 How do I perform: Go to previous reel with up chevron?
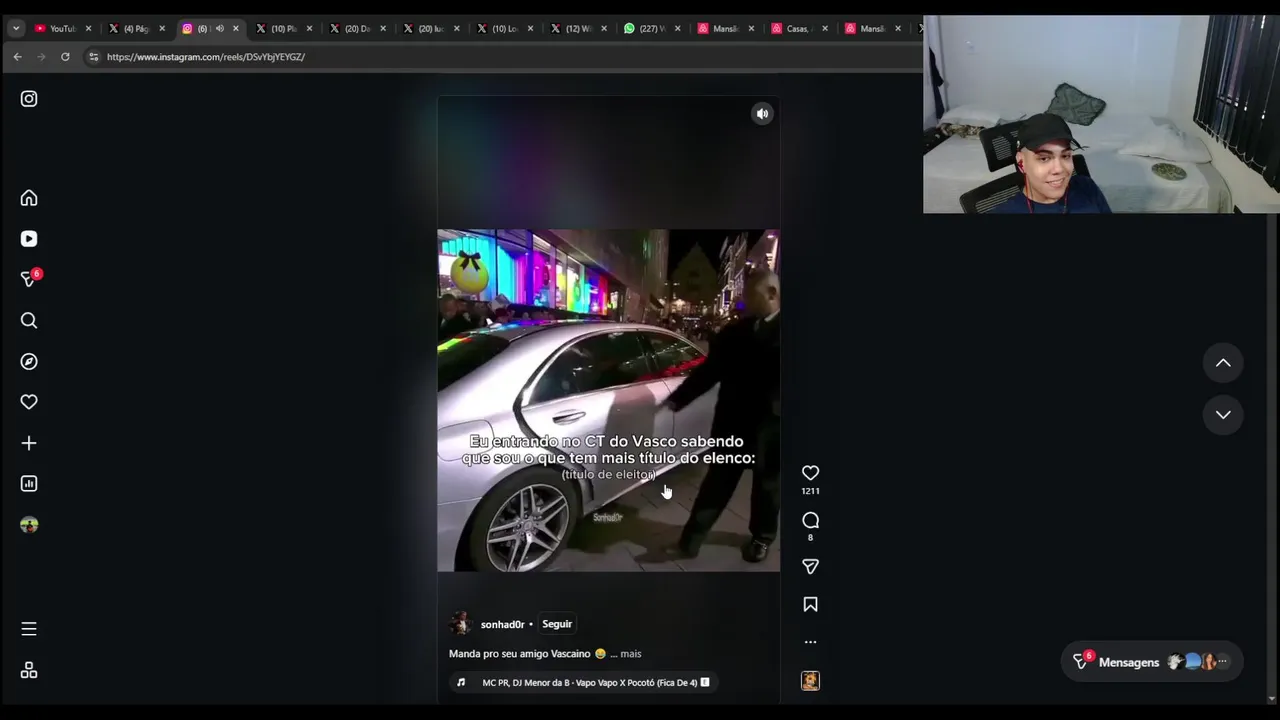tap(1223, 363)
